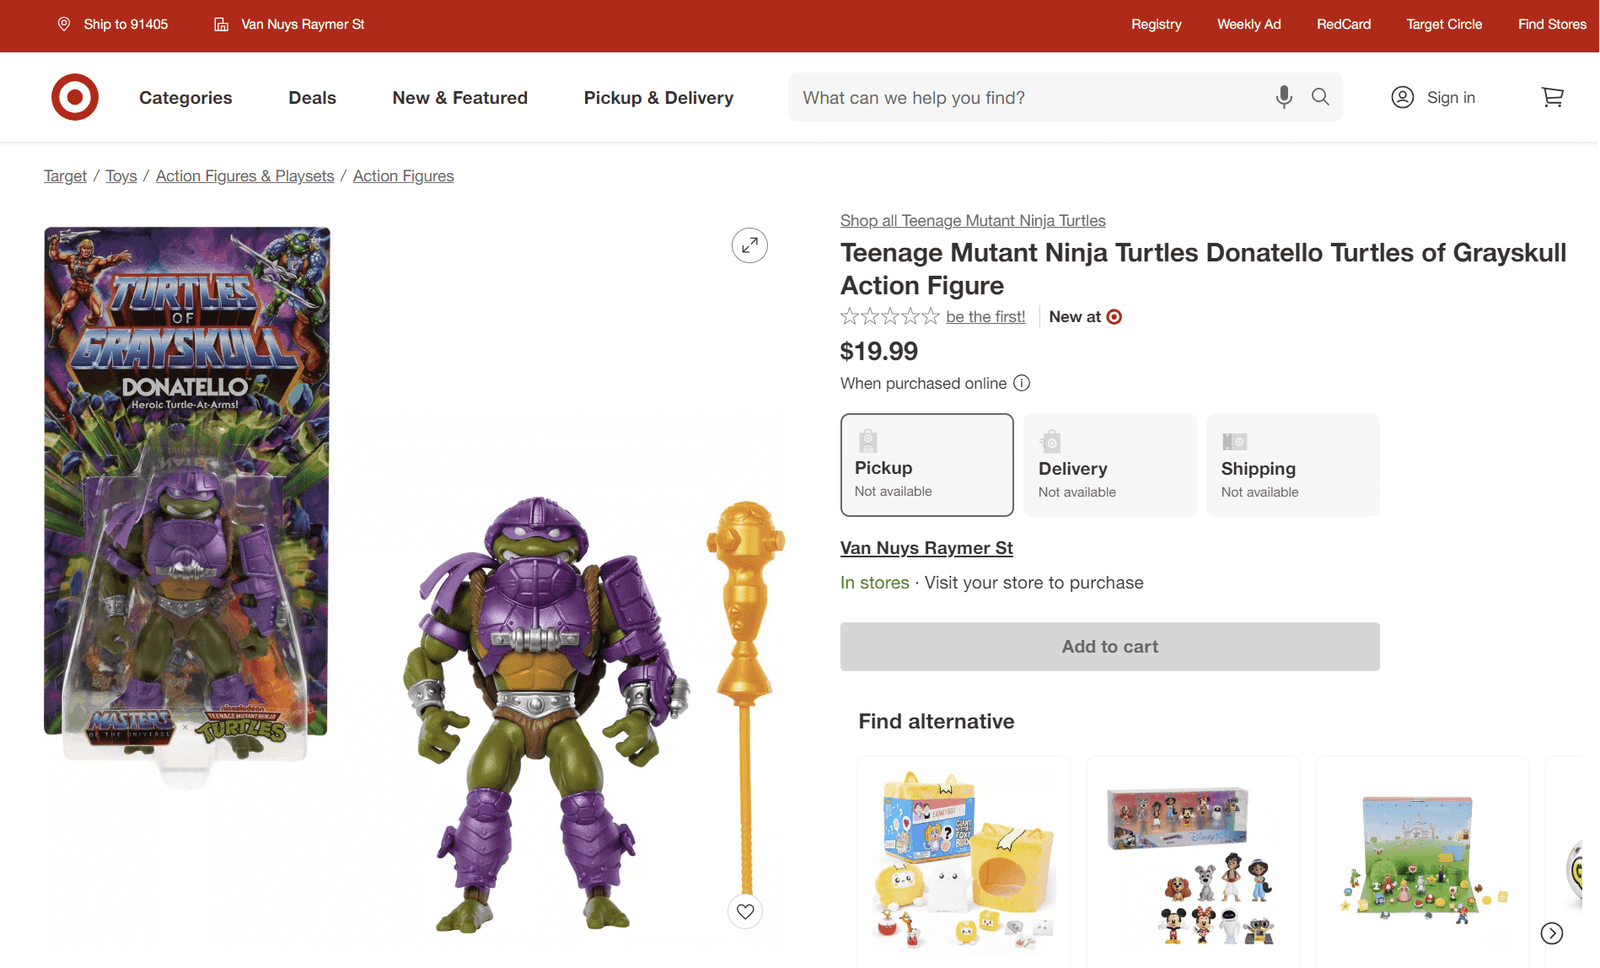
Task: Click the info icon beside 'When purchased online'
Action: point(1022,383)
